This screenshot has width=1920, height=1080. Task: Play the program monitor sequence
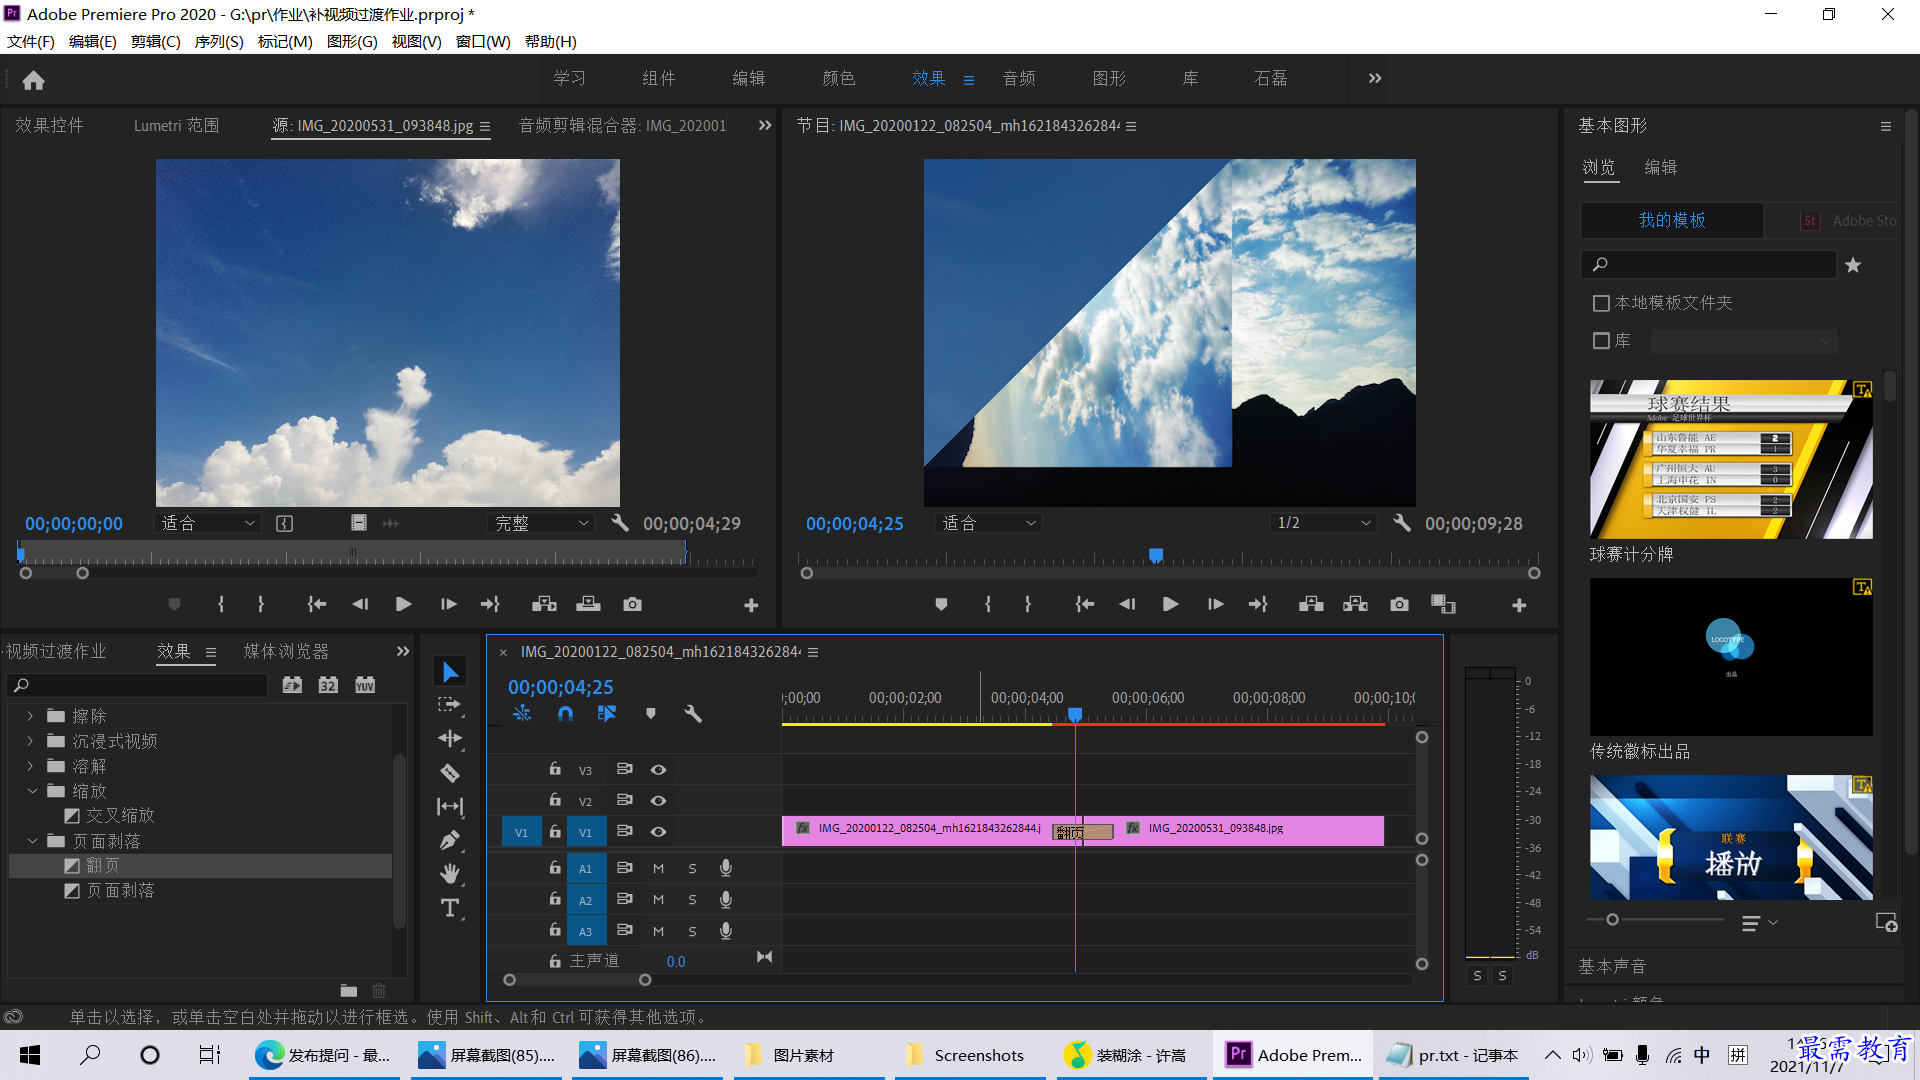click(x=1170, y=604)
